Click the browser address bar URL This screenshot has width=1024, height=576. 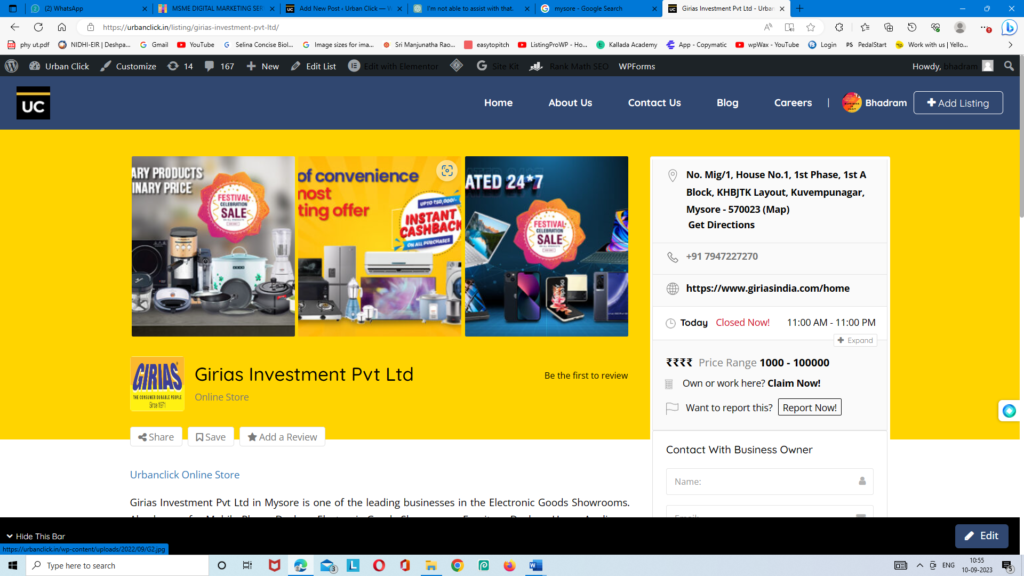(191, 27)
